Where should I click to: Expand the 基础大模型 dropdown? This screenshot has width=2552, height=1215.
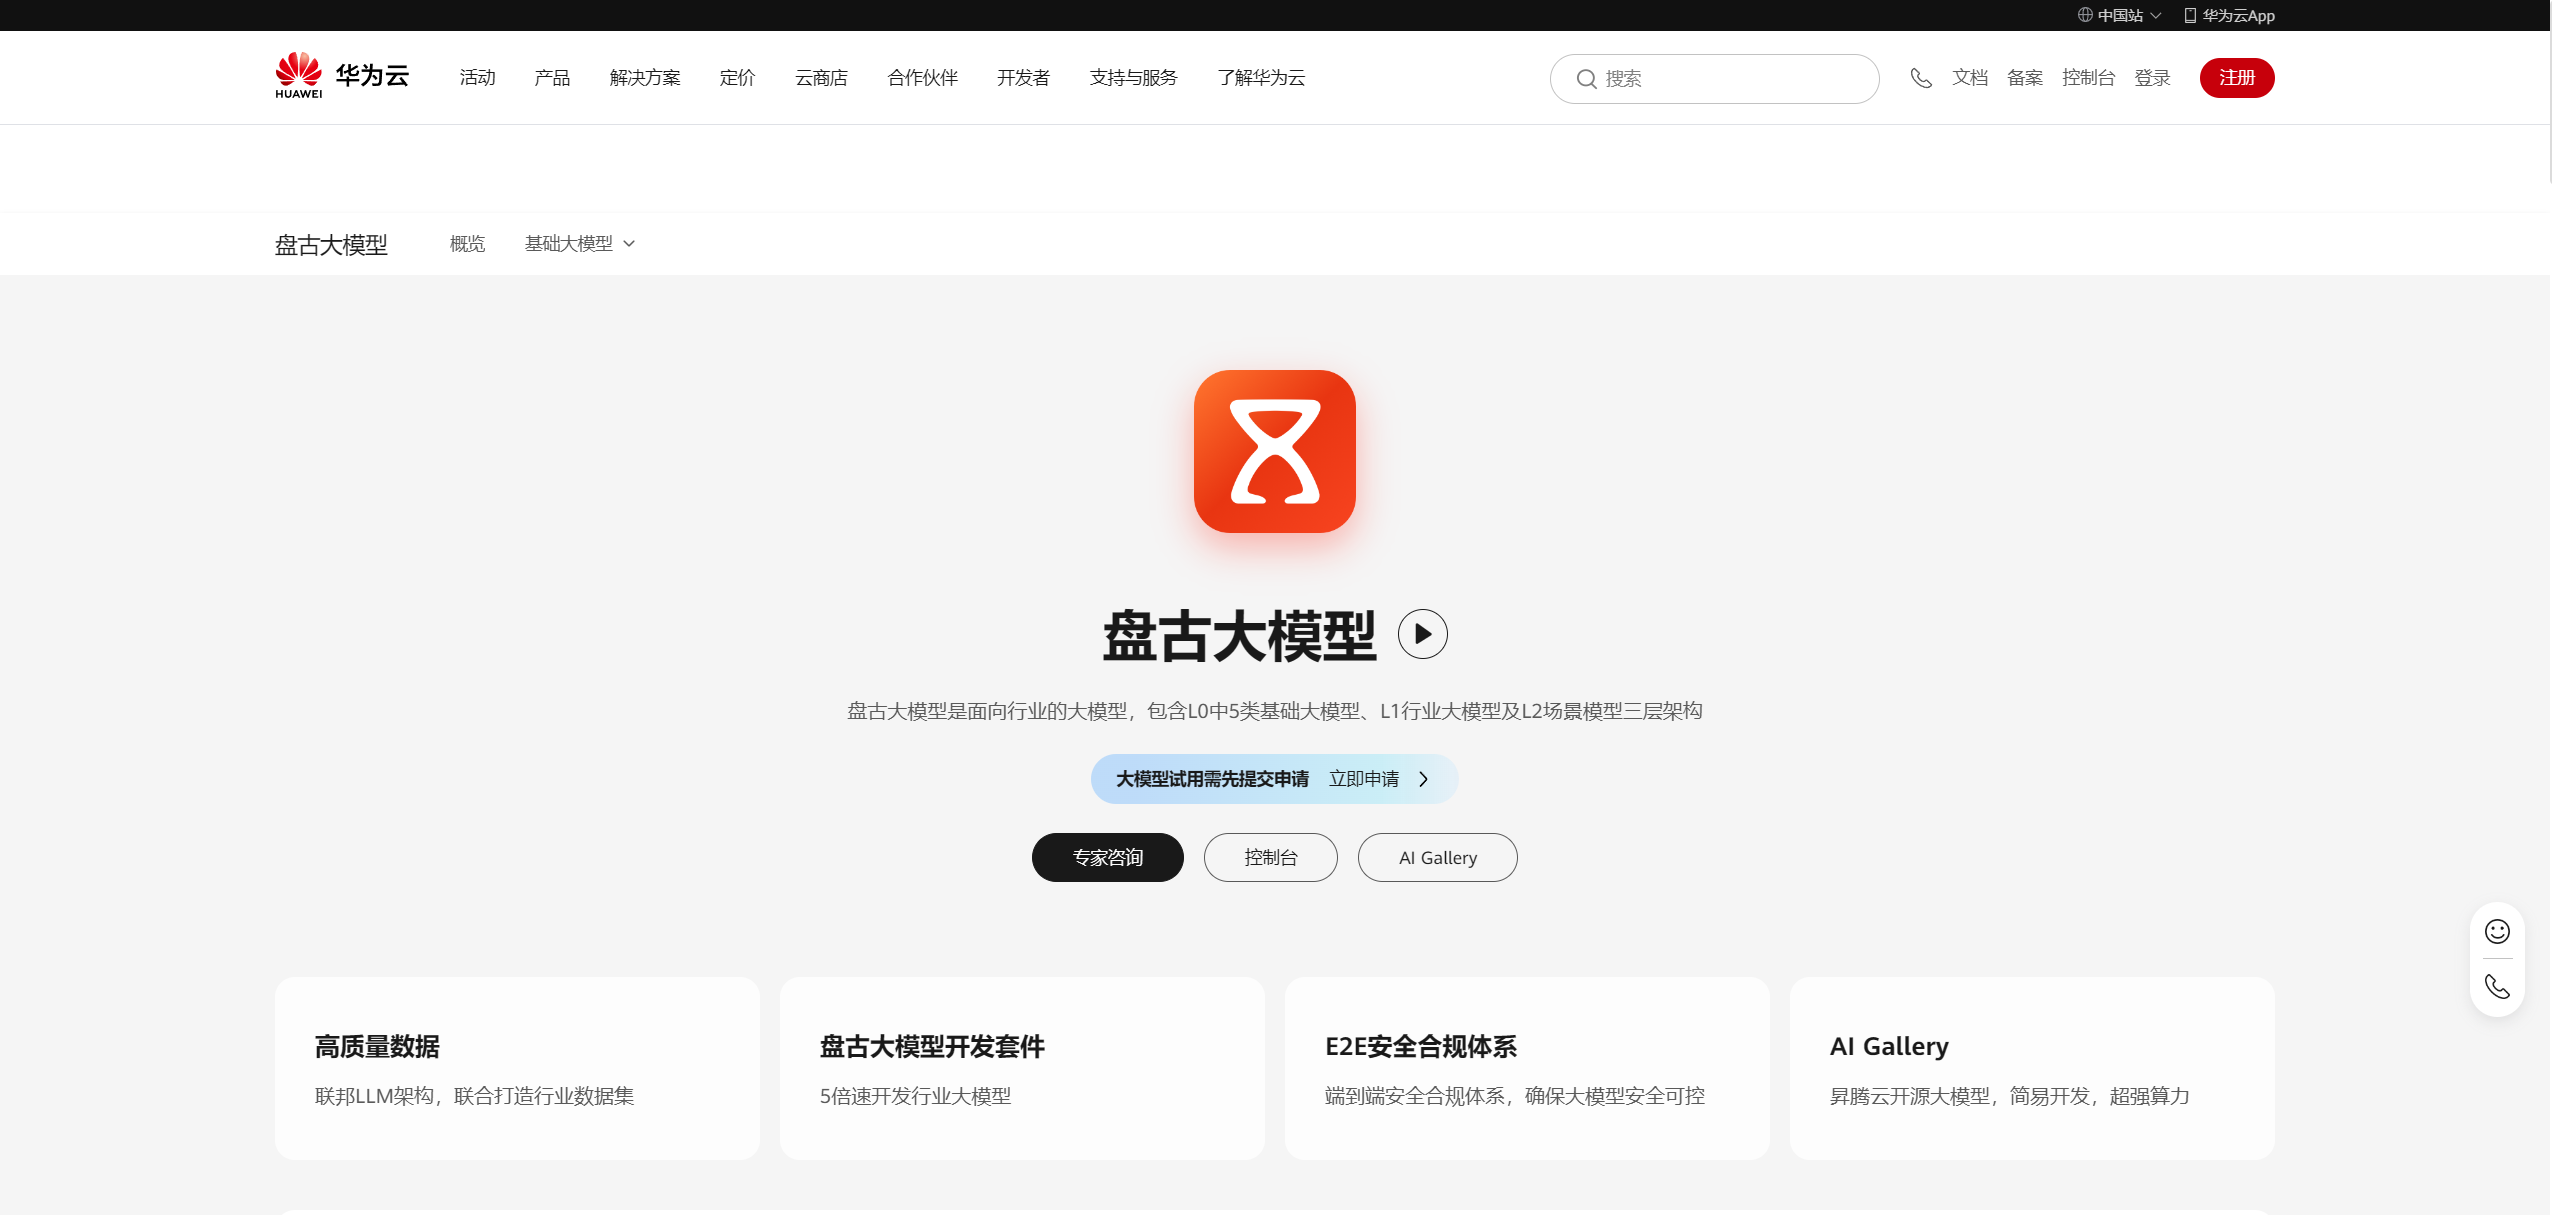tap(580, 243)
